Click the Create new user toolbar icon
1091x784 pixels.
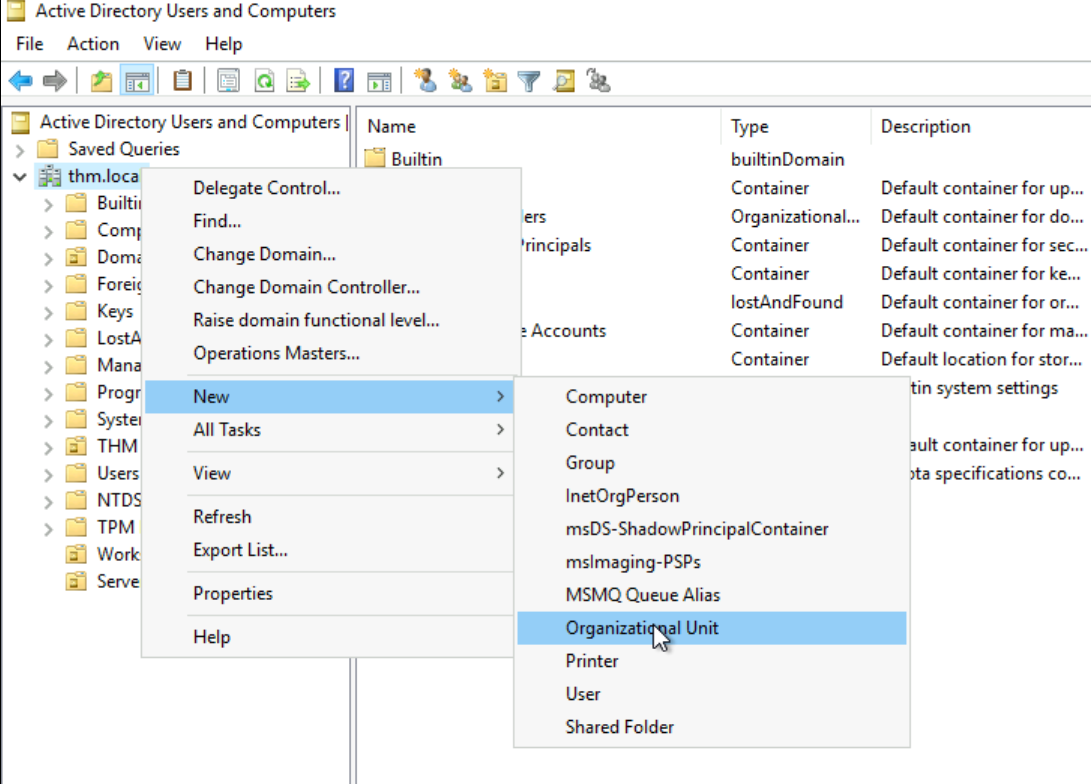coord(426,81)
